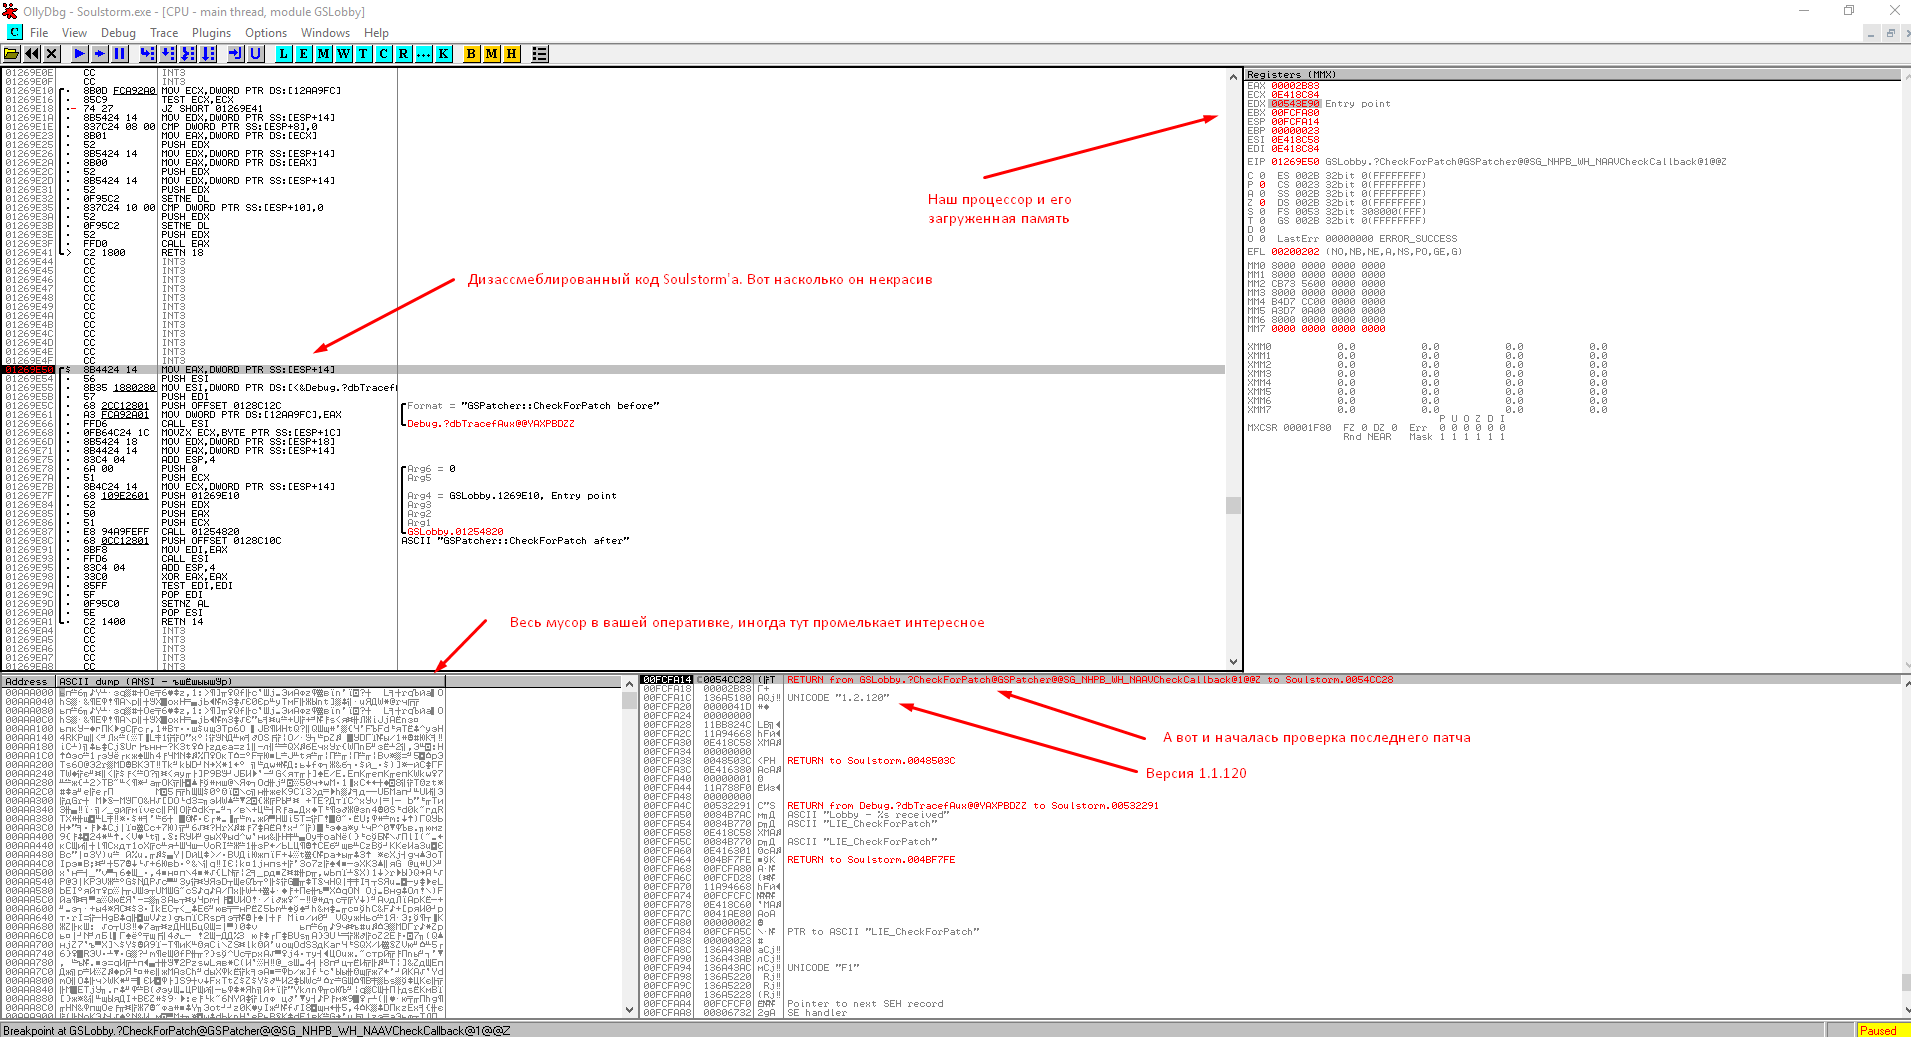The image size is (1911, 1037).
Task: Open the Plugins menu
Action: [x=211, y=33]
